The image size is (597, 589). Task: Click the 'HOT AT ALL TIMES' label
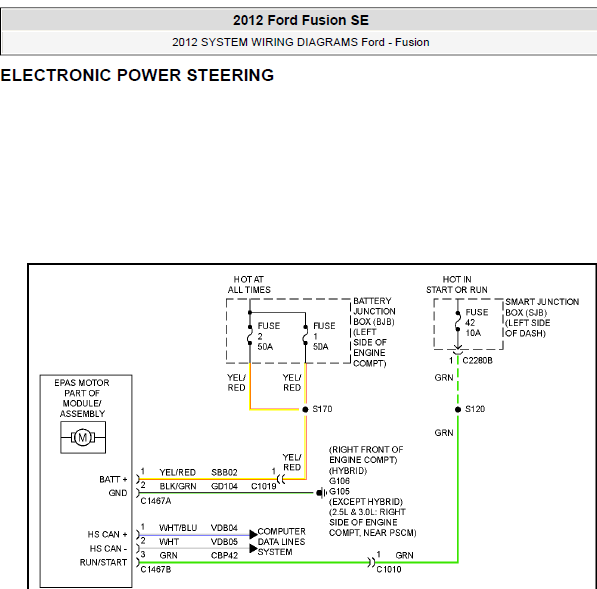[x=249, y=284]
